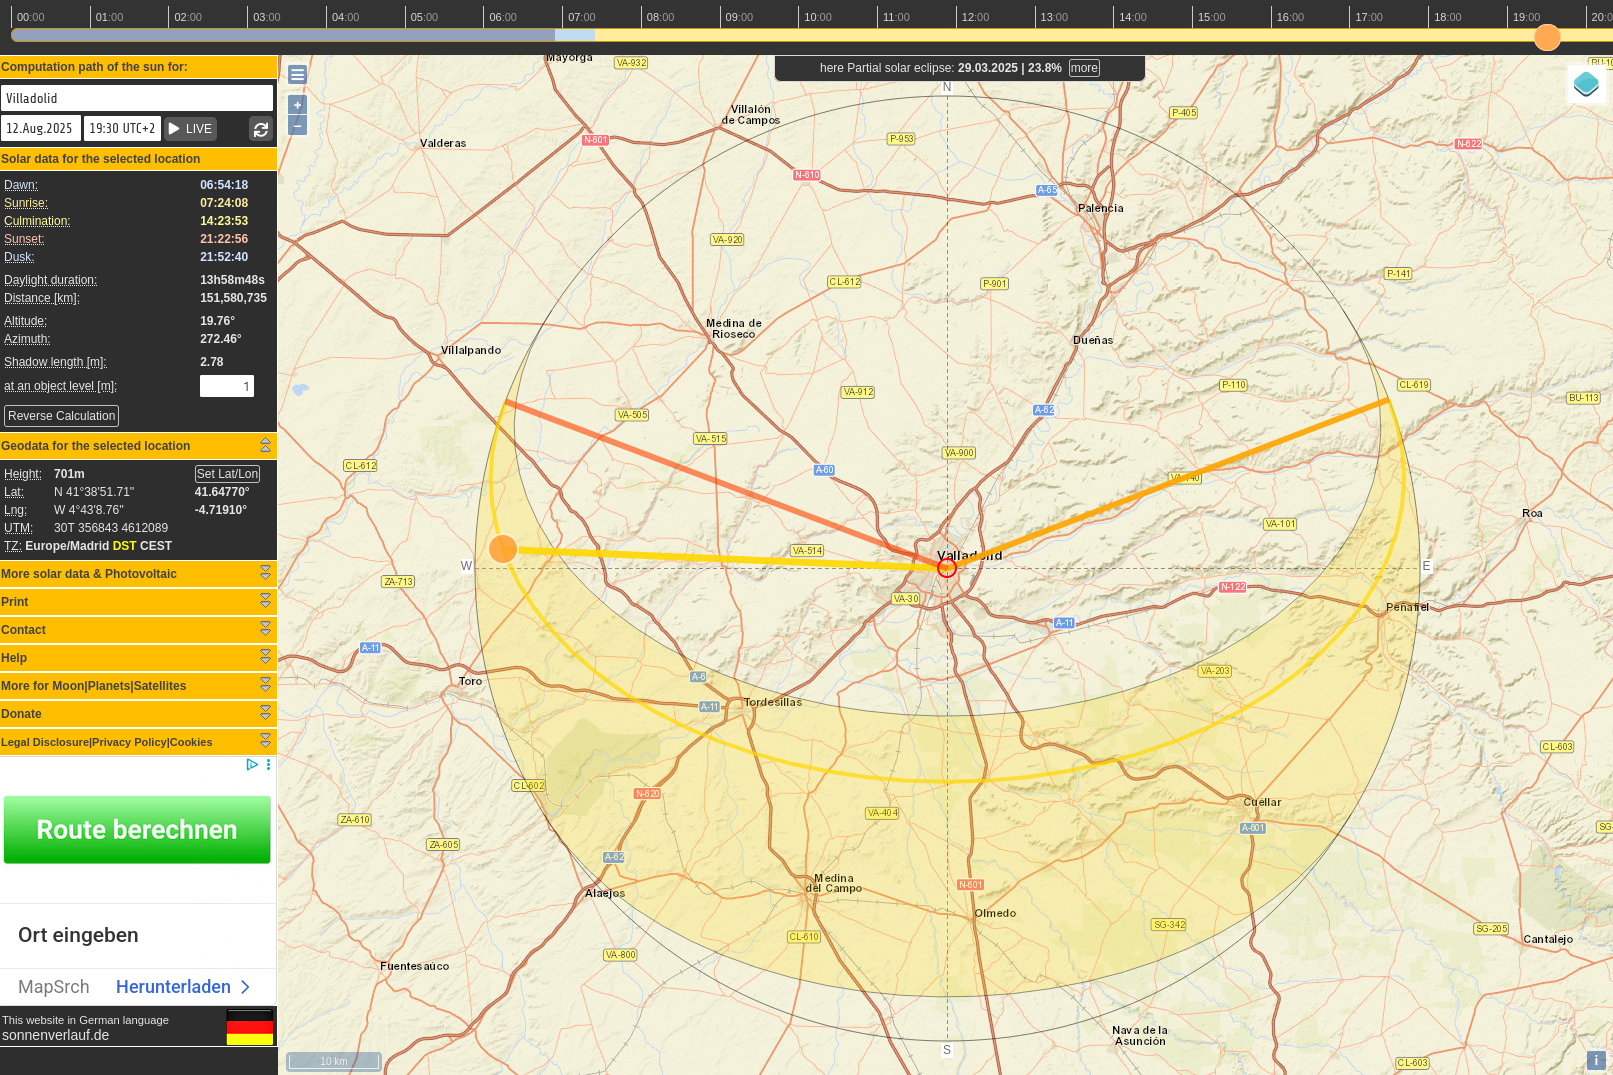Open the map layers selector icon
The height and width of the screenshot is (1075, 1613).
(1586, 84)
